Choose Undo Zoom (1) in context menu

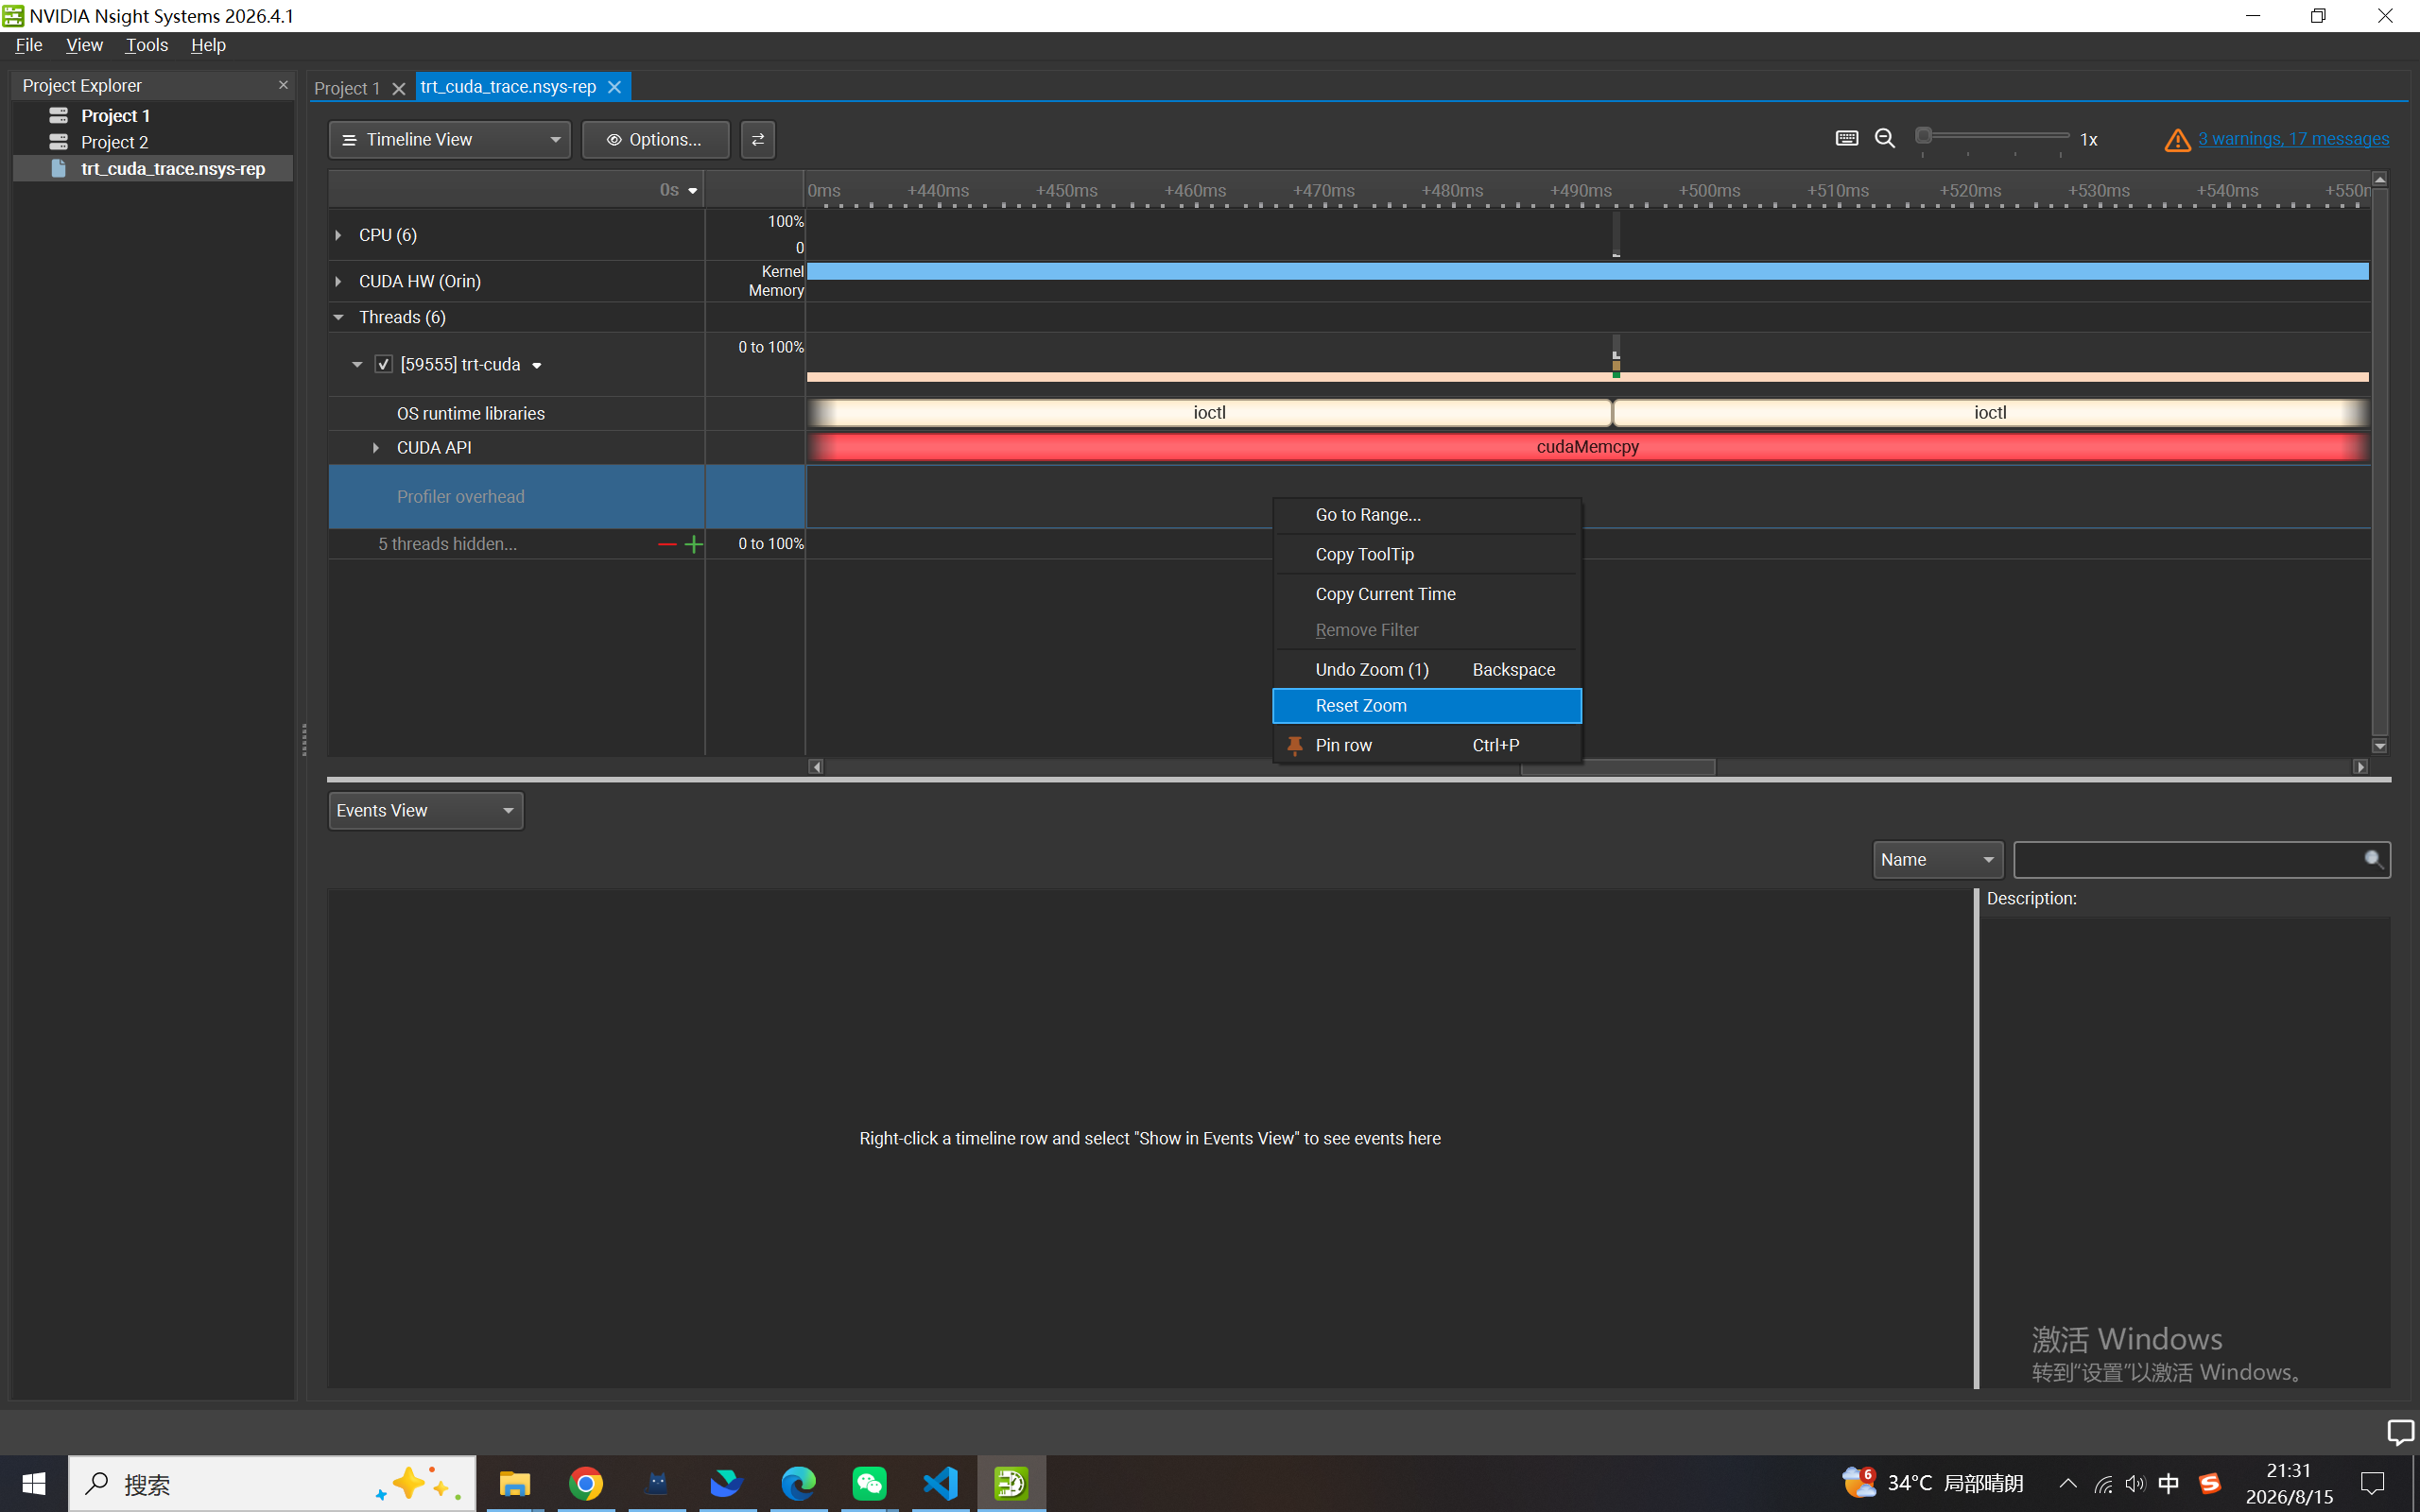[1427, 670]
